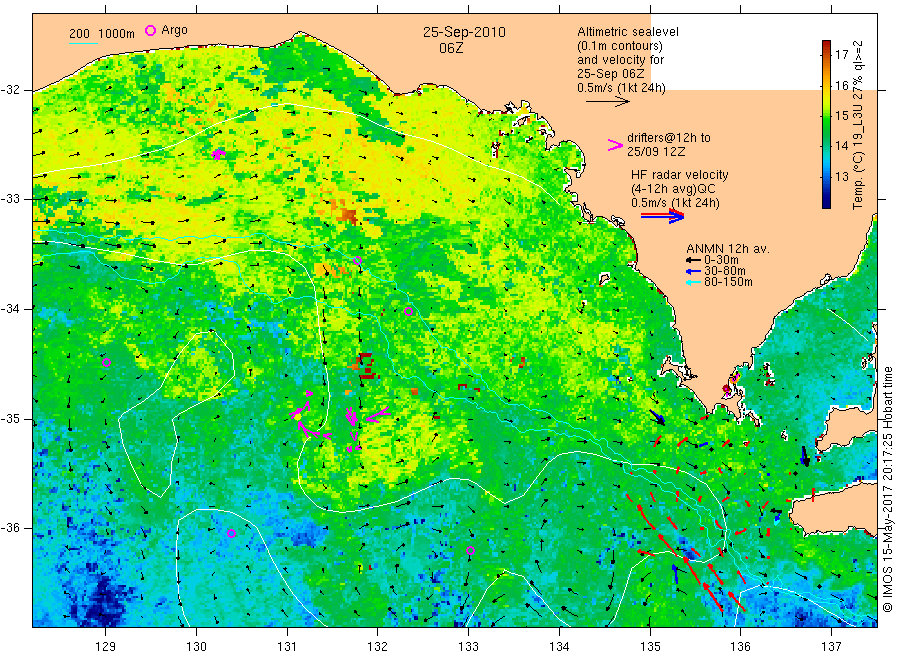Click the 13 tick on the temperature scale
This screenshot has width=900, height=660.
tap(841, 176)
